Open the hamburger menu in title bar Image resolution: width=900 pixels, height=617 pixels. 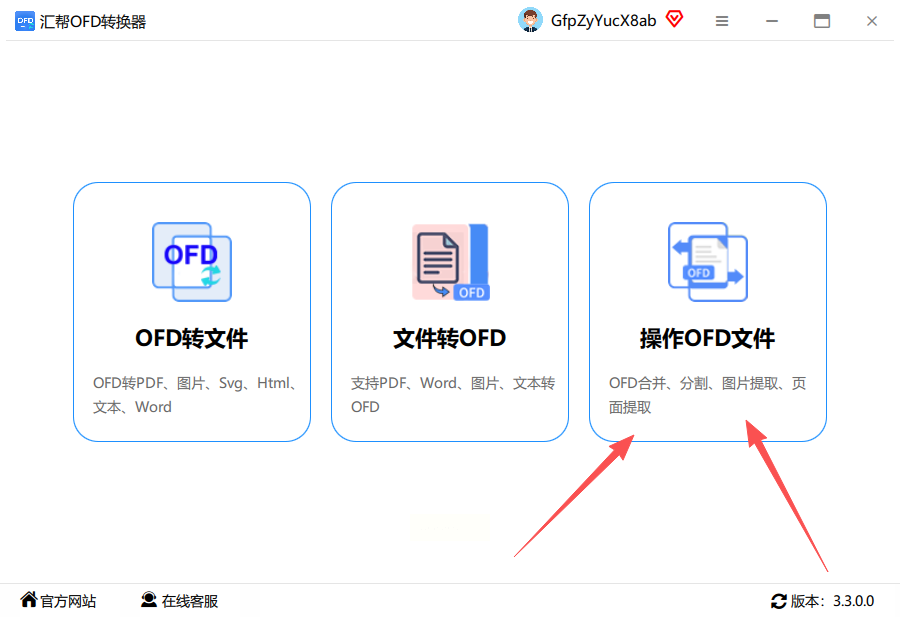click(x=722, y=21)
